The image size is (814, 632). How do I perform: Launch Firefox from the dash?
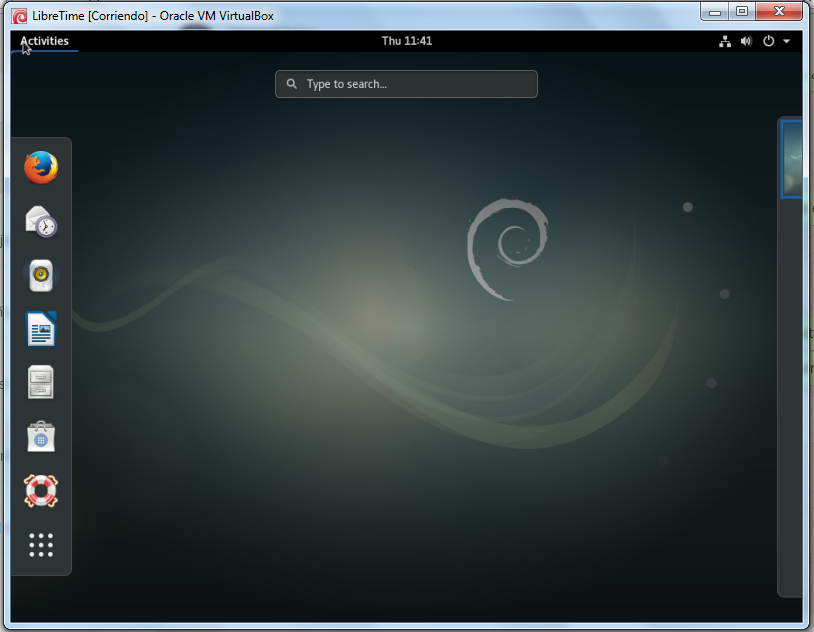click(x=41, y=168)
